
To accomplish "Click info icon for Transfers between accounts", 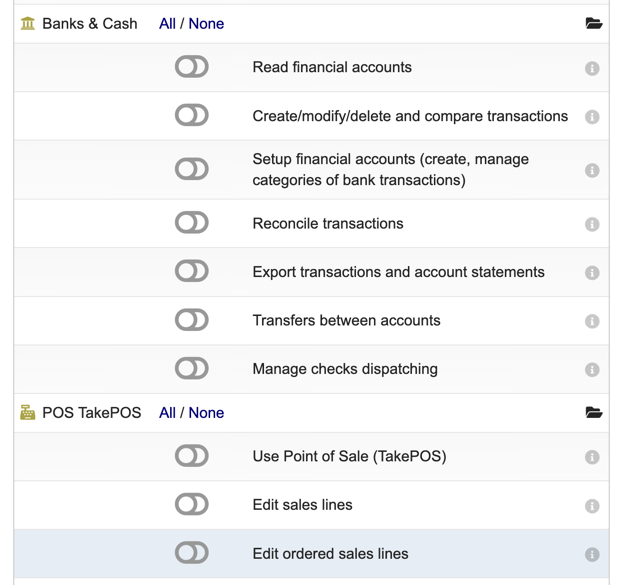I will point(592,321).
